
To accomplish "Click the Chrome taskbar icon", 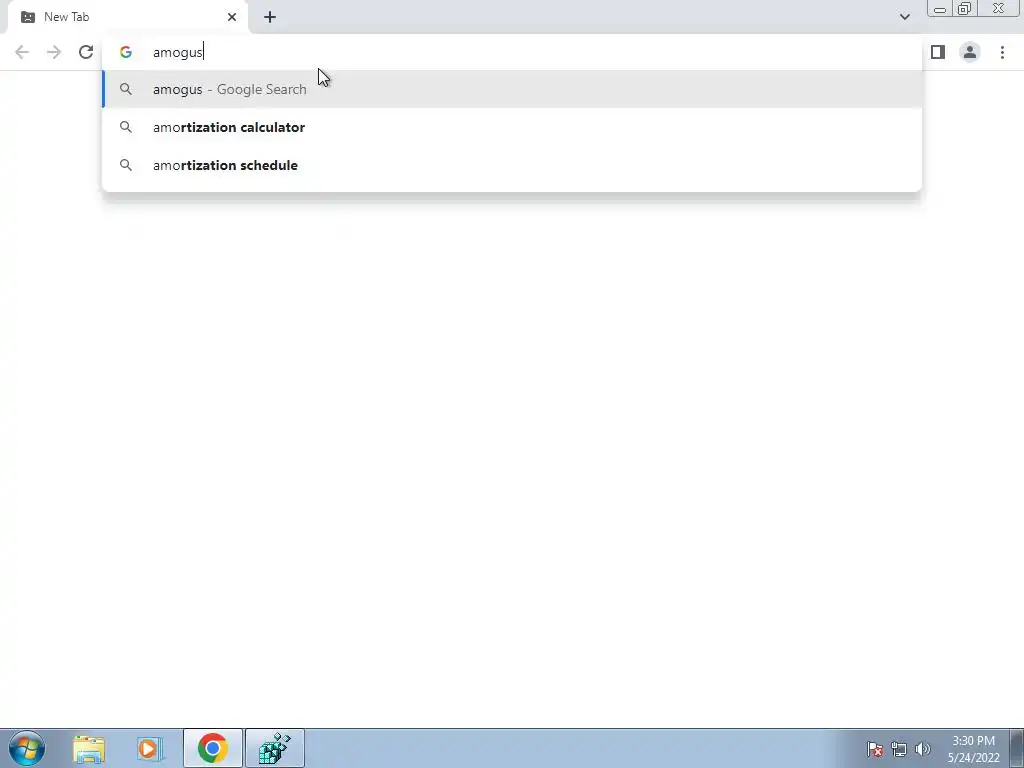I will (x=213, y=748).
